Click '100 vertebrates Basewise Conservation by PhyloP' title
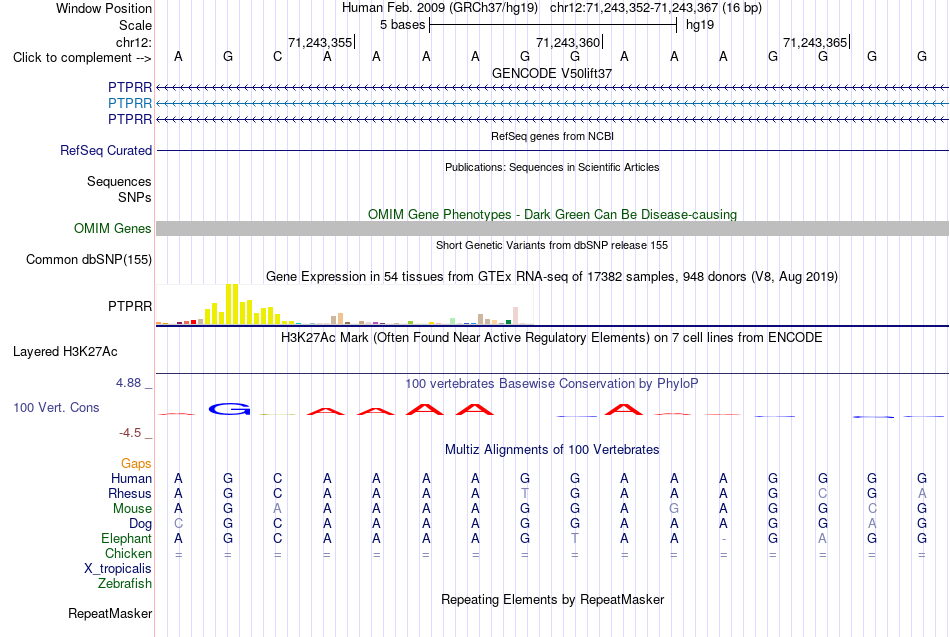950x637 pixels. pos(552,384)
